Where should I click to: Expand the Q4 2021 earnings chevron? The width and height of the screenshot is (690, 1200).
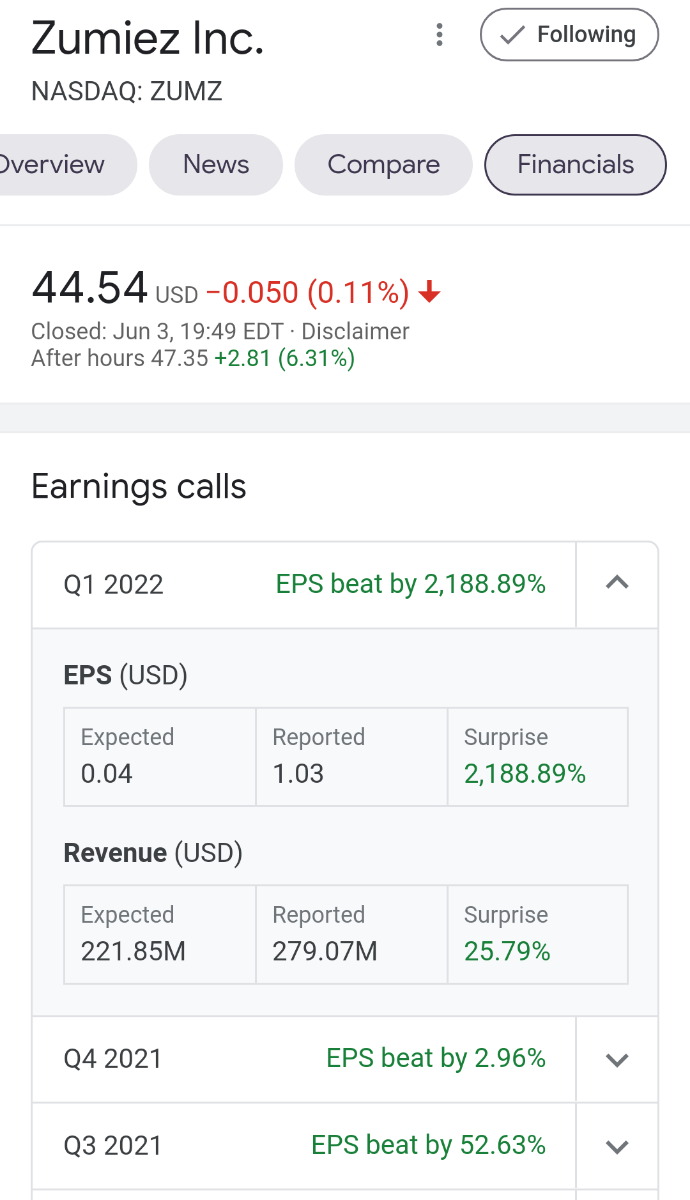coord(617,1060)
